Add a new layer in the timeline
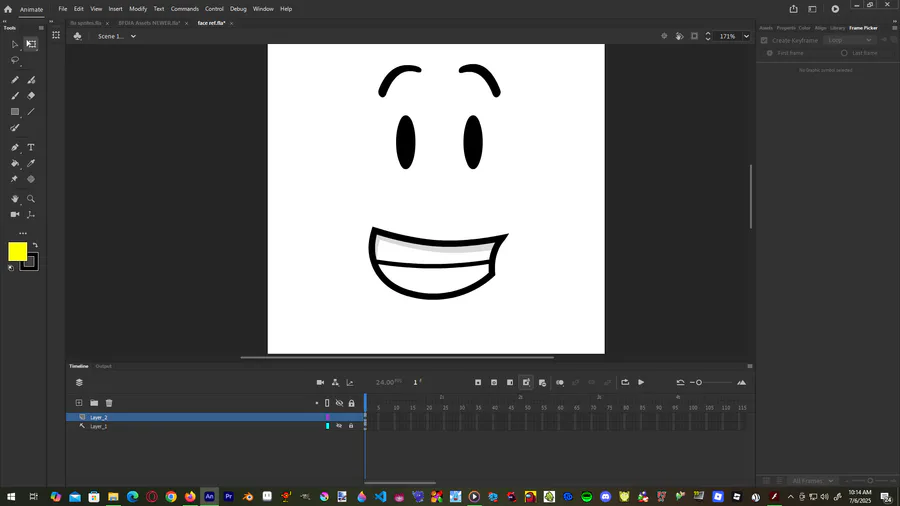Viewport: 900px width, 506px height. click(x=79, y=403)
